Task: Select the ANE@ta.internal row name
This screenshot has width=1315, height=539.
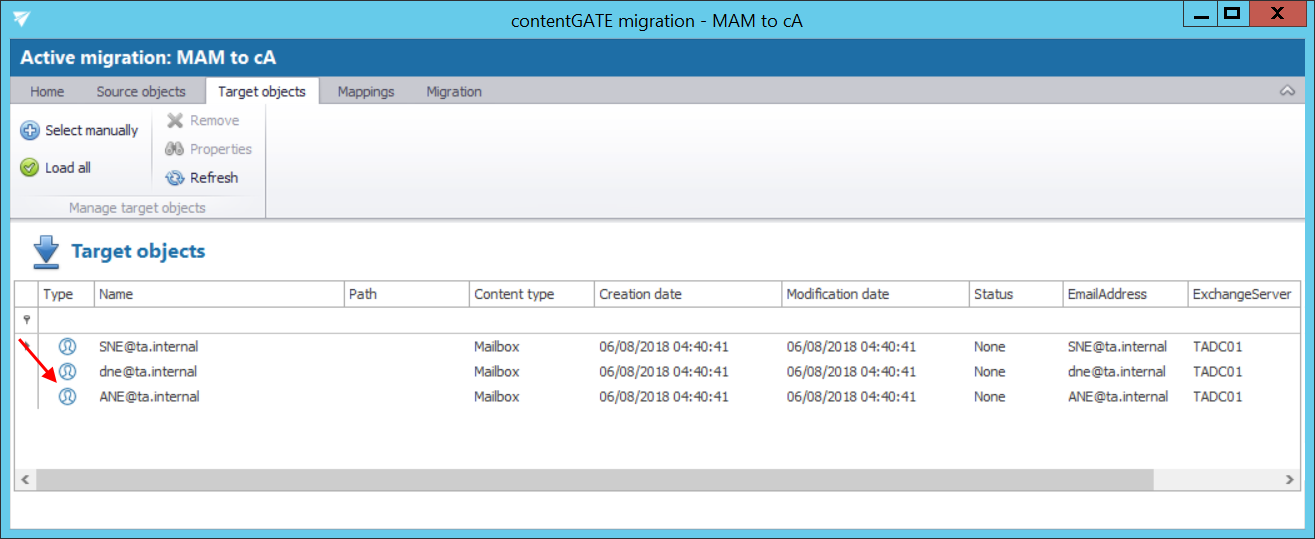Action: coord(149,396)
